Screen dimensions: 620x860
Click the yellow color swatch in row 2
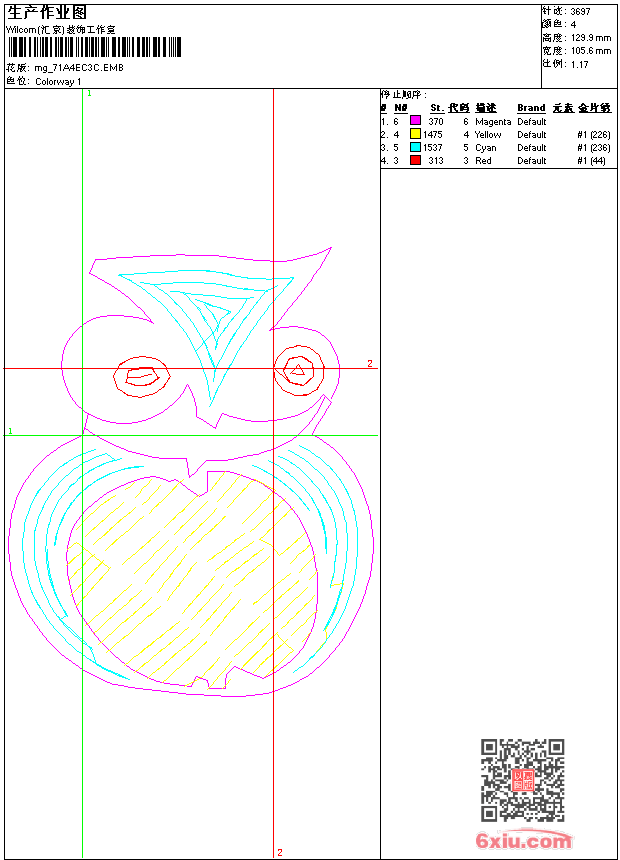tap(415, 133)
